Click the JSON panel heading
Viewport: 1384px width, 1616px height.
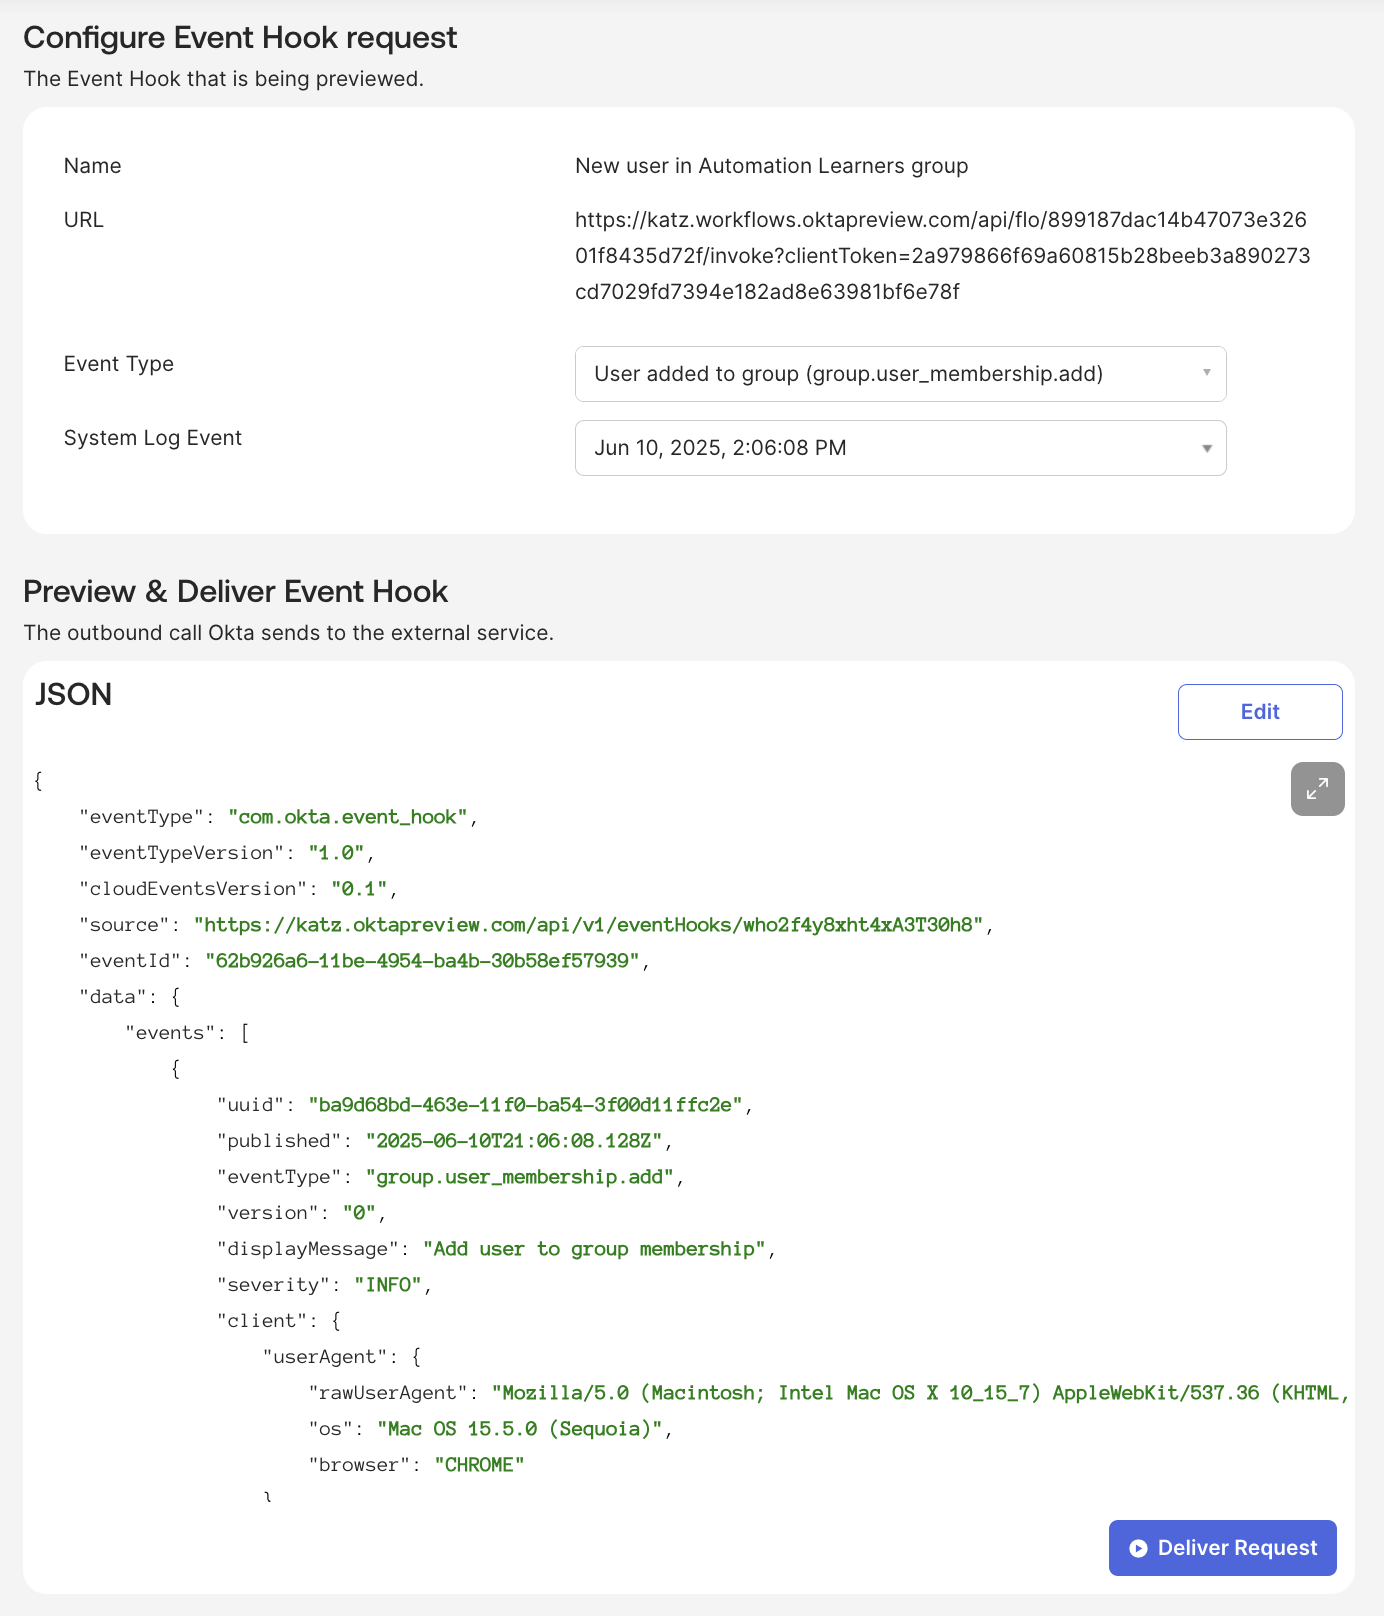tap(73, 695)
